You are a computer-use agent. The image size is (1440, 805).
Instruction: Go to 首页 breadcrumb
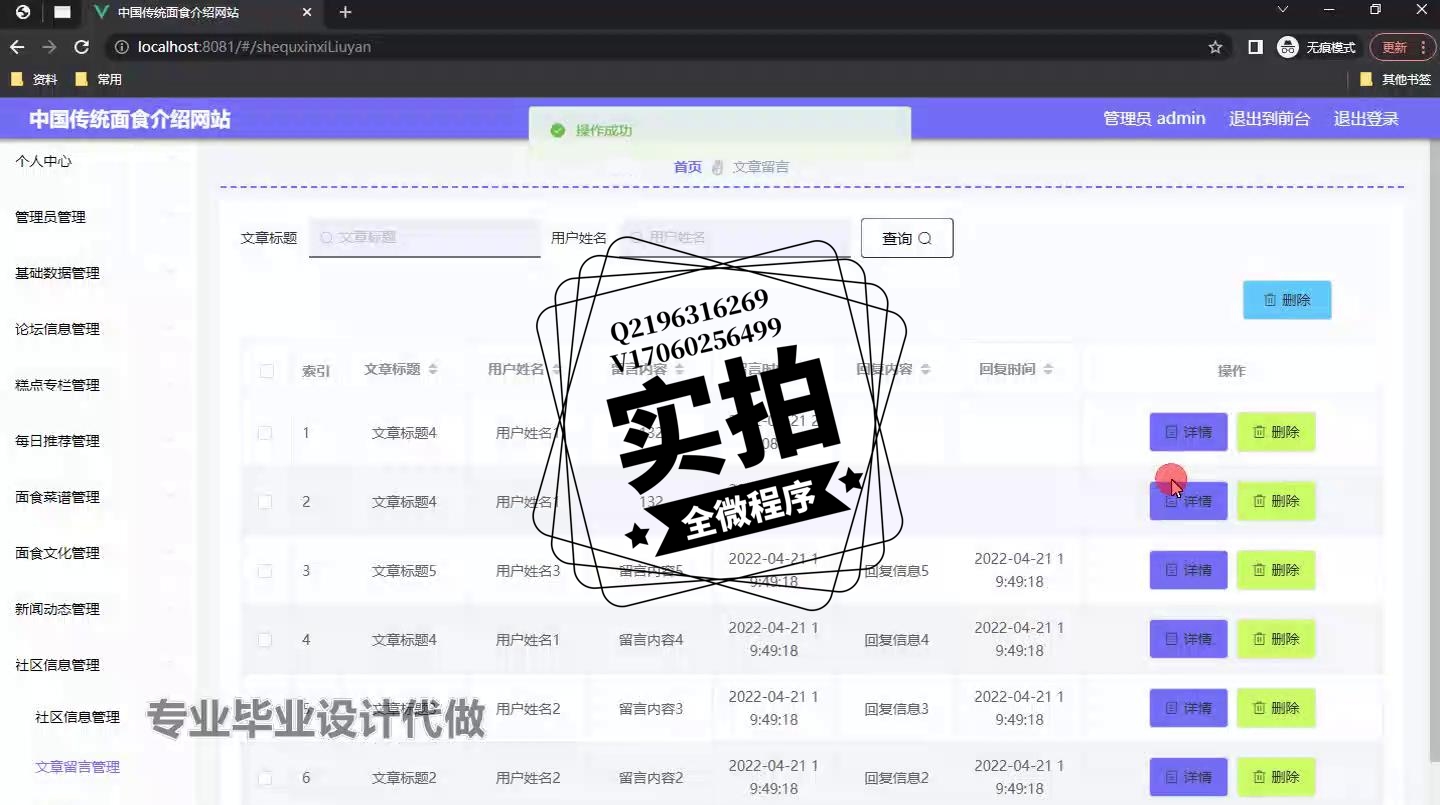(x=688, y=167)
